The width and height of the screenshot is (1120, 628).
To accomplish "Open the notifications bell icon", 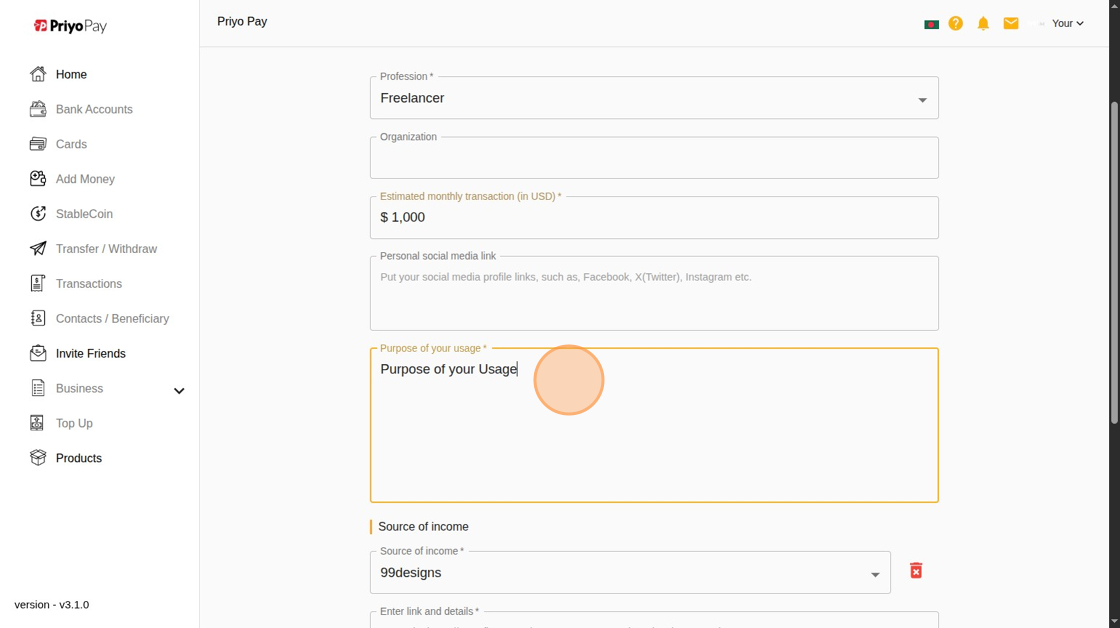I will 983,23.
